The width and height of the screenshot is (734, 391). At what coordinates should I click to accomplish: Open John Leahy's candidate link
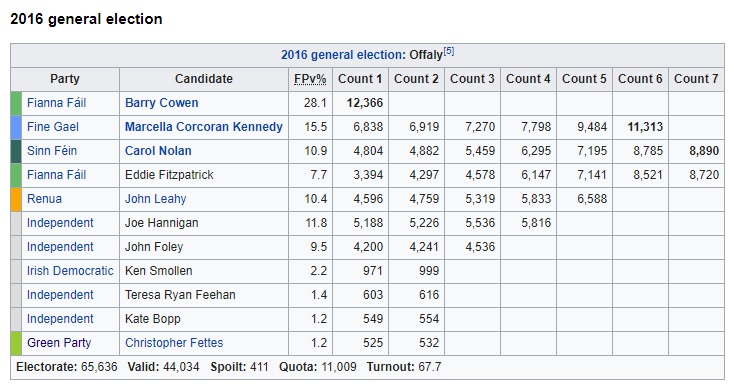(155, 199)
